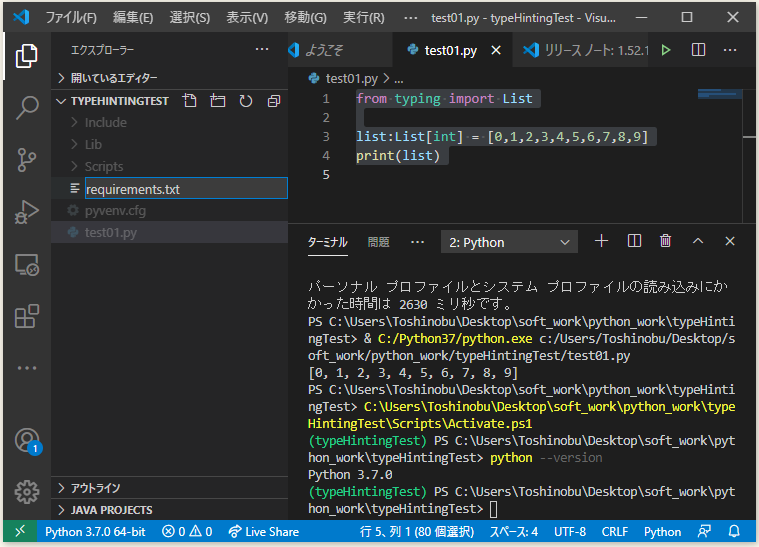Click the feedback icon in status bar

coord(704,532)
